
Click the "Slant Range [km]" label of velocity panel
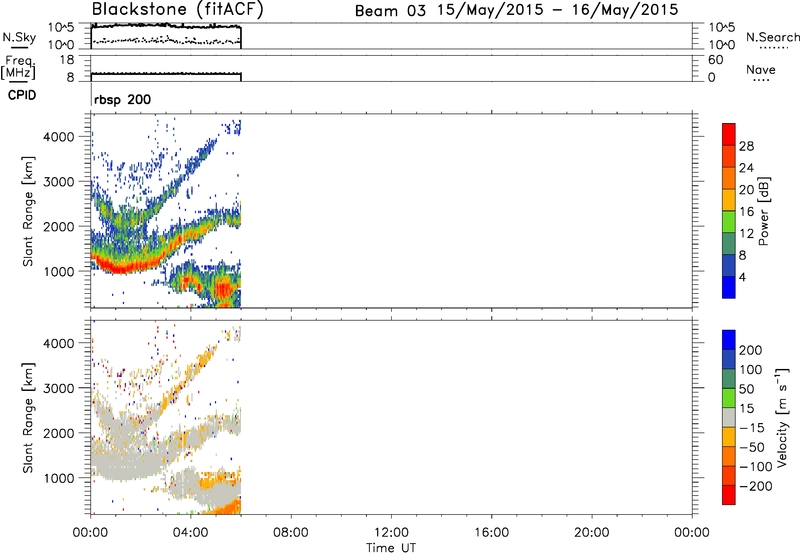[28, 418]
